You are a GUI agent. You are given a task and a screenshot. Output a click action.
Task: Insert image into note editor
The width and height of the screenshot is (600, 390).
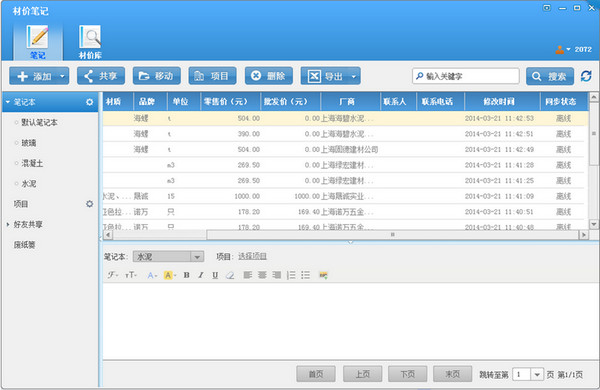point(324,275)
